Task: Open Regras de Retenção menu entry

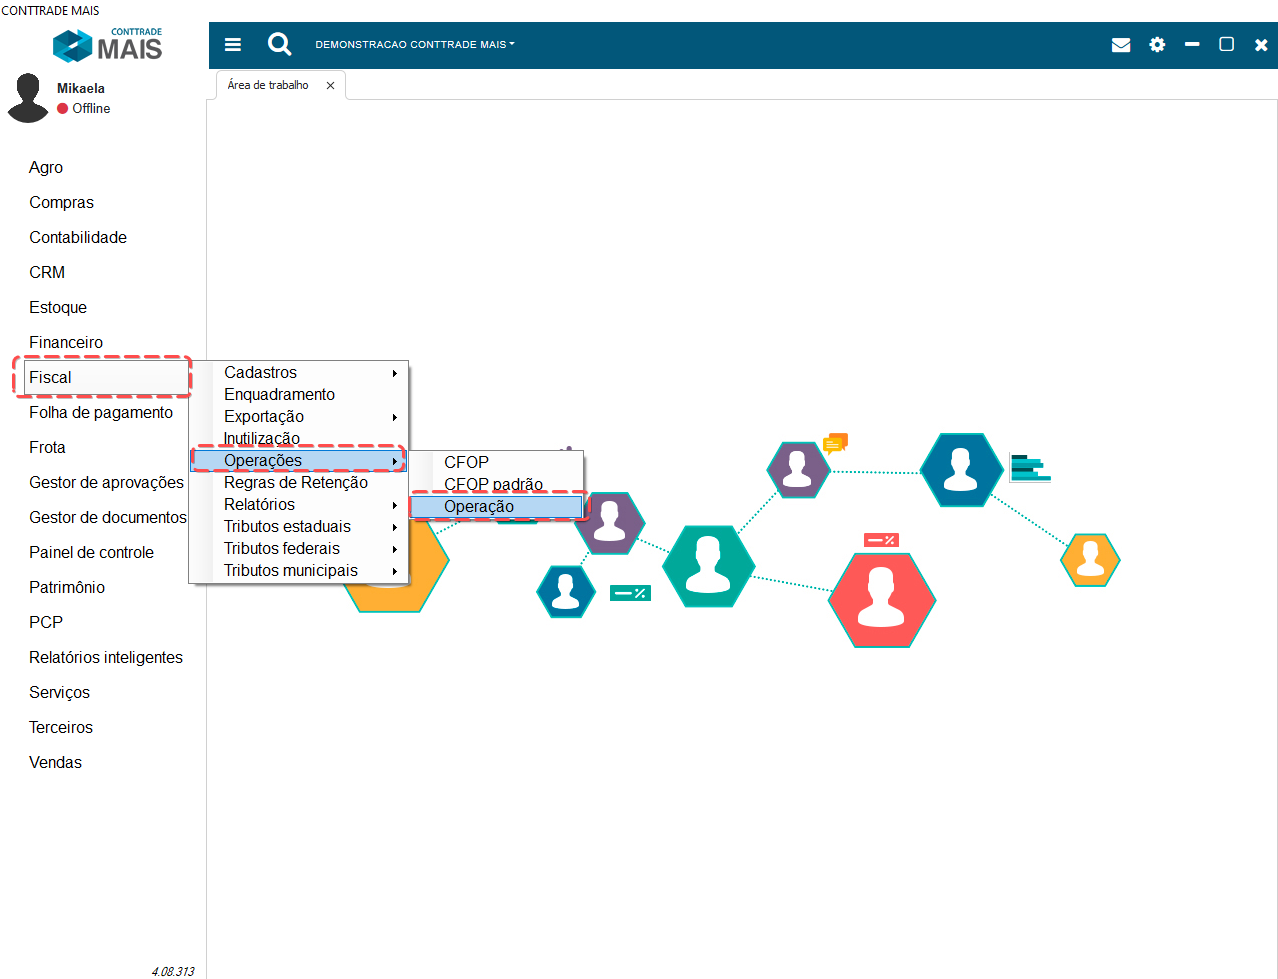Action: 296,483
